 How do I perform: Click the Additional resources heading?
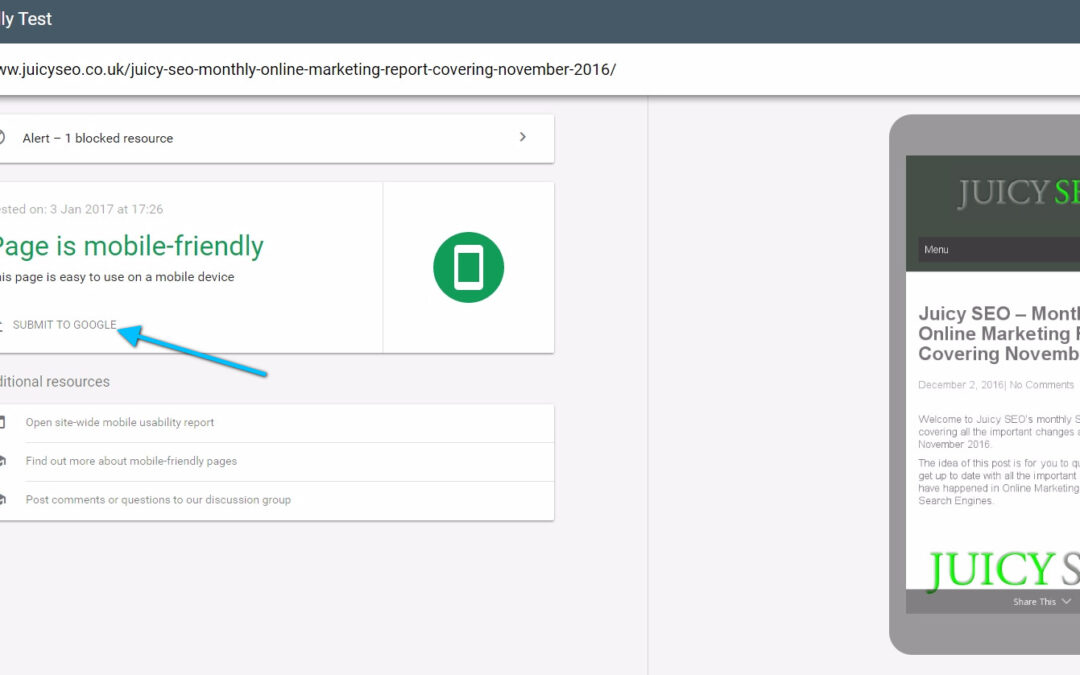[54, 382]
